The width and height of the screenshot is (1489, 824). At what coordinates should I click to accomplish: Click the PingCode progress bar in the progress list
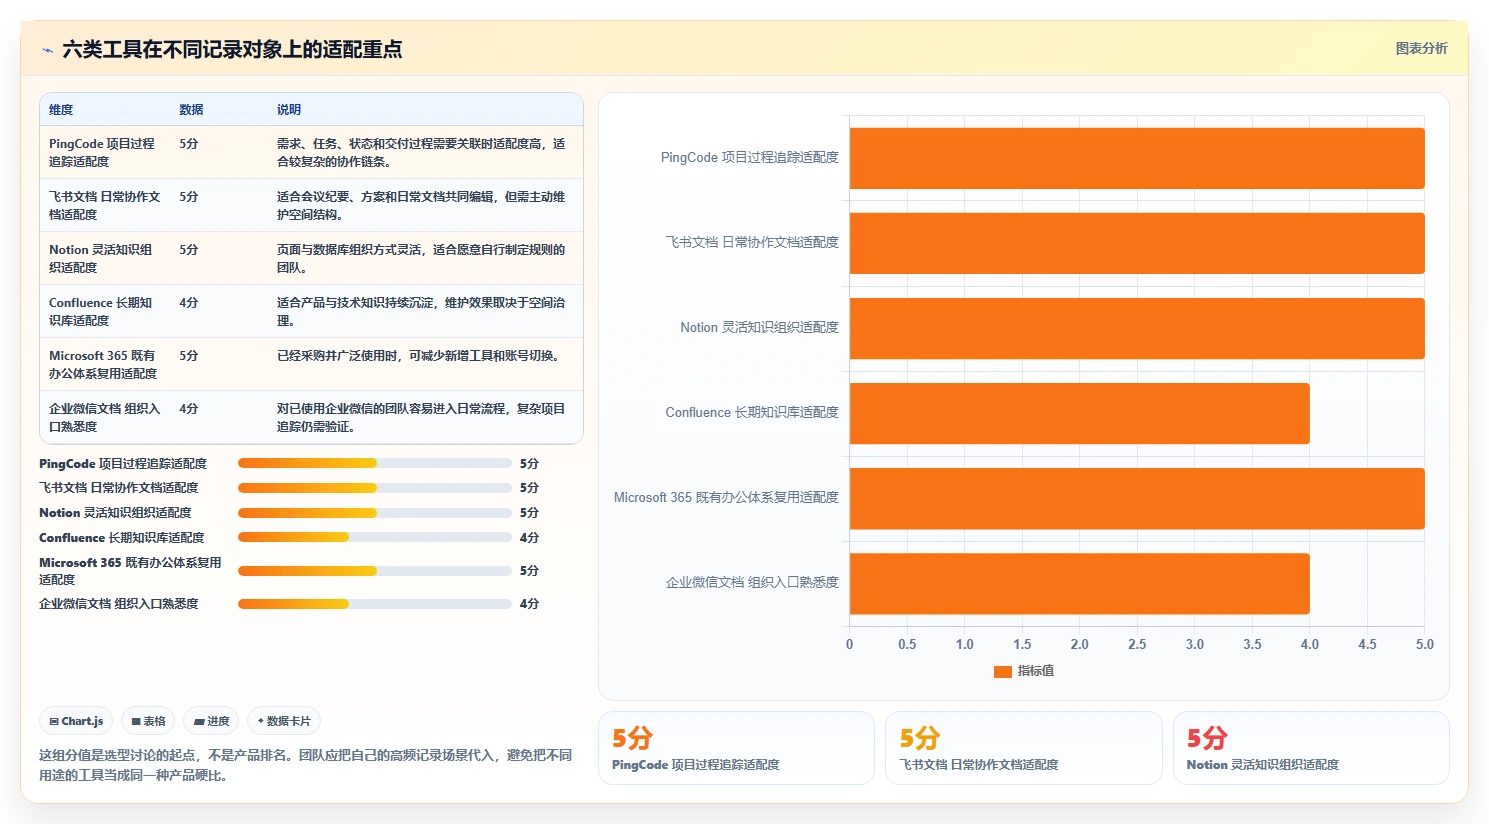(x=375, y=463)
